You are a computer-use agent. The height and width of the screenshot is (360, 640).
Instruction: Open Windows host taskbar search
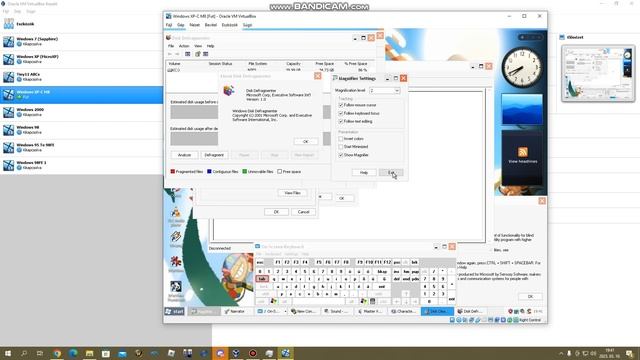tap(24, 353)
